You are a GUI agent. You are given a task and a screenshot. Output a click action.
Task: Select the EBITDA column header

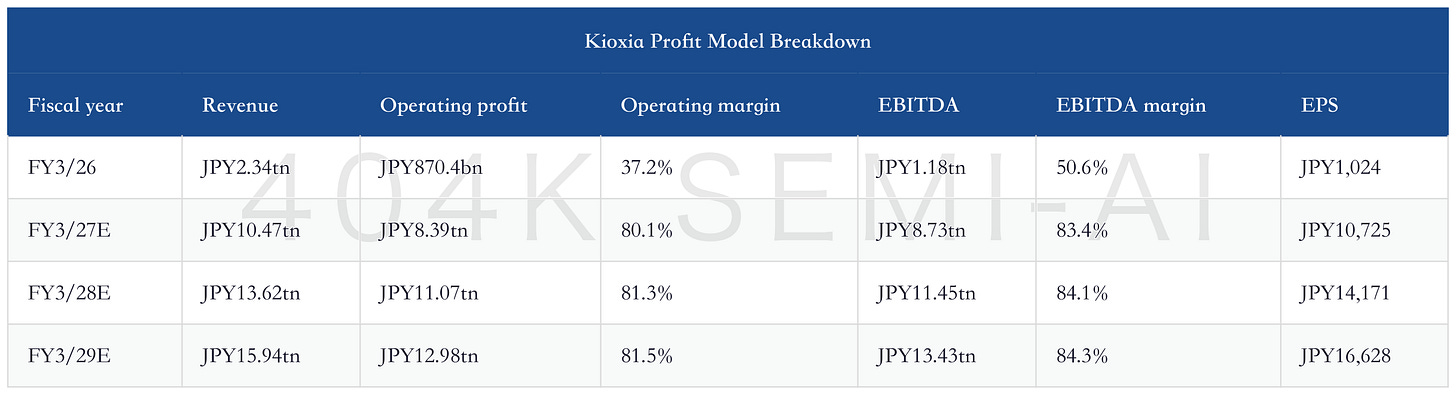coord(917,105)
